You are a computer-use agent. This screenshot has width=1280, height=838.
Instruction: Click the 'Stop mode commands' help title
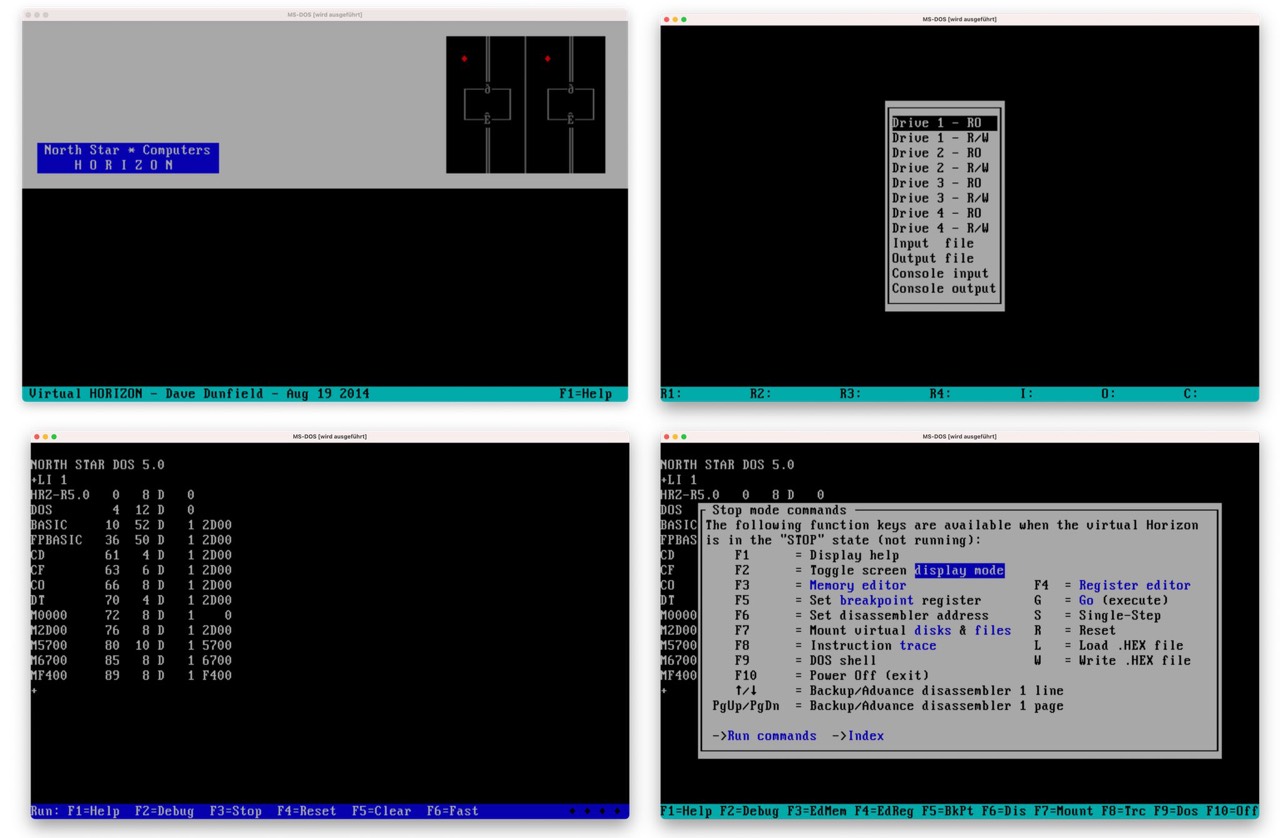click(x=779, y=510)
